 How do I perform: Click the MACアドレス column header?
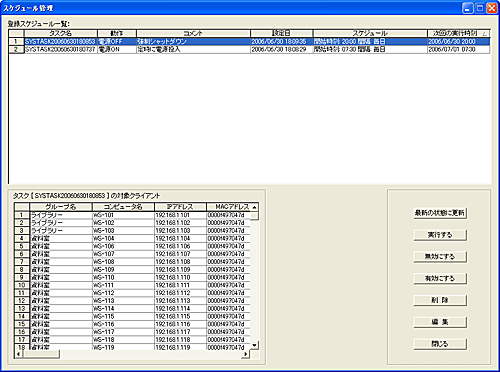click(x=228, y=207)
